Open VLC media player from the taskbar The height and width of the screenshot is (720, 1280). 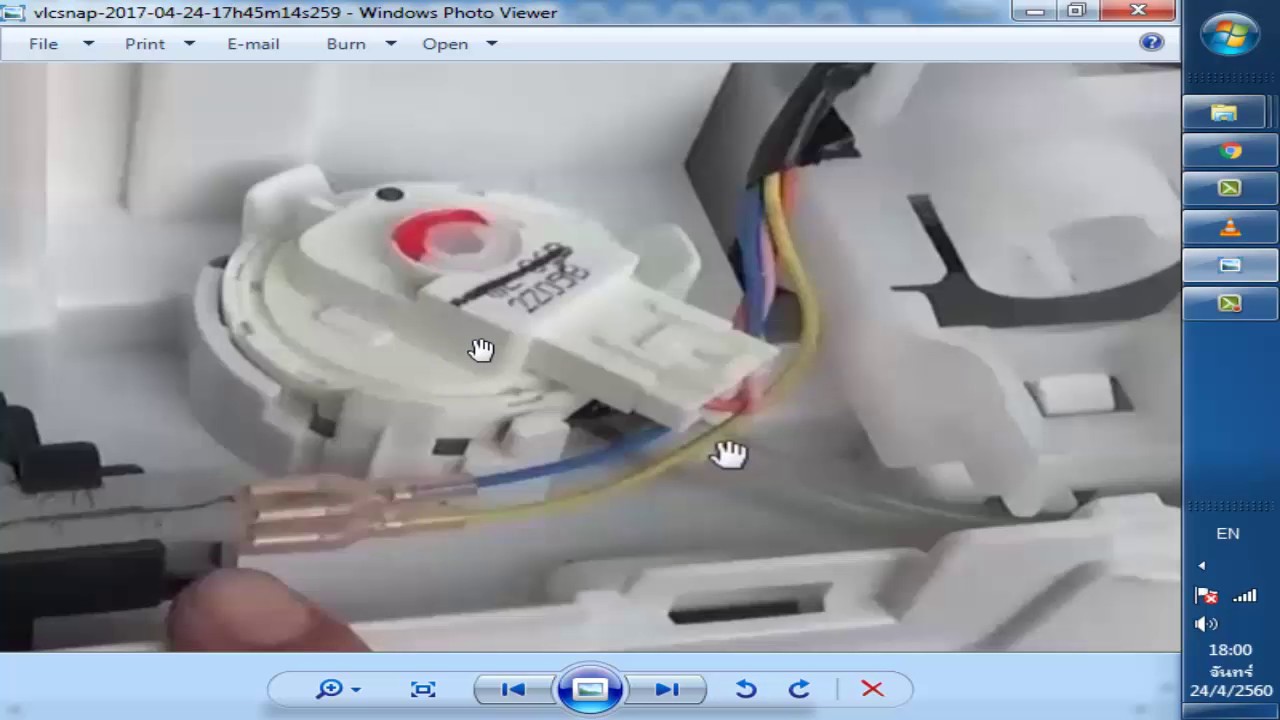[1230, 227]
